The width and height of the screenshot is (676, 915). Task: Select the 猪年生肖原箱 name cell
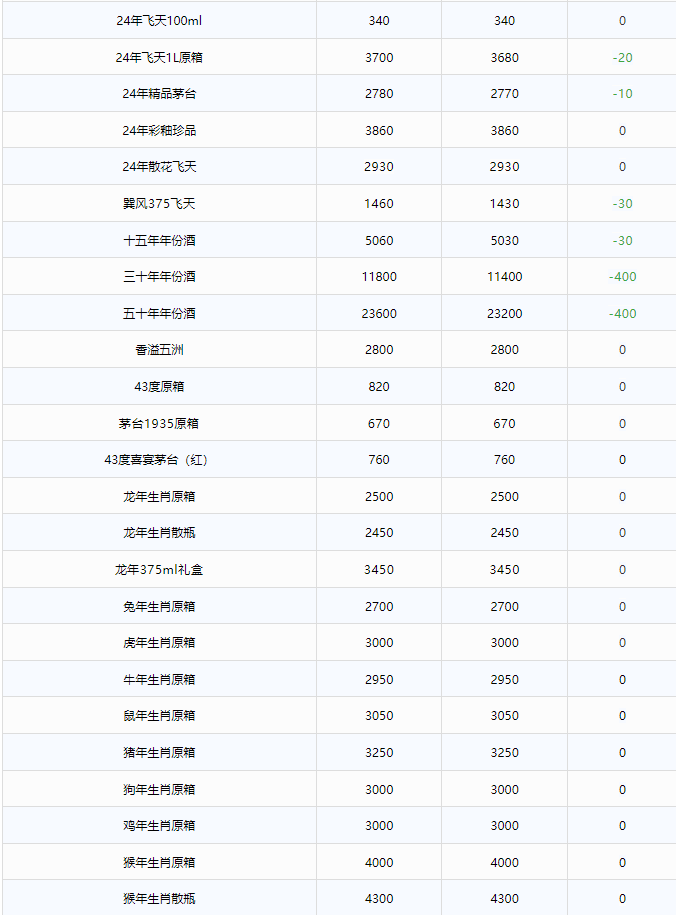pos(159,752)
